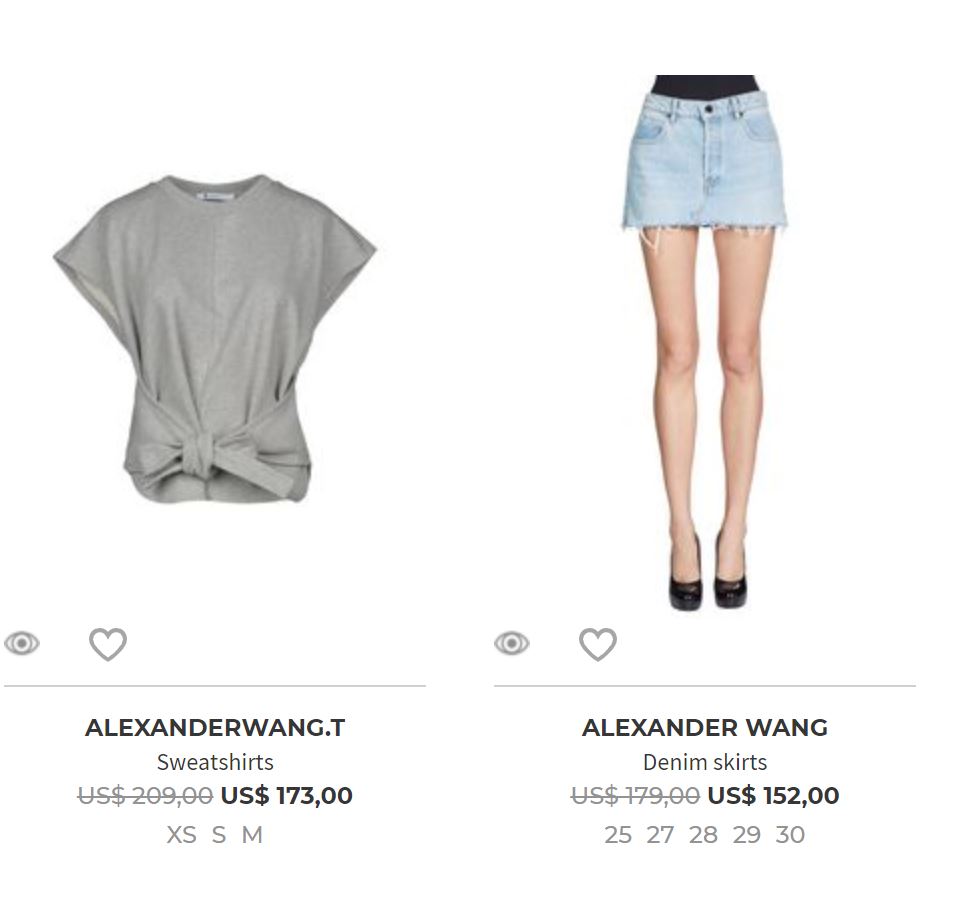Open the grey sweatshirt product image
This screenshot has width=956, height=909.
[x=215, y=339]
